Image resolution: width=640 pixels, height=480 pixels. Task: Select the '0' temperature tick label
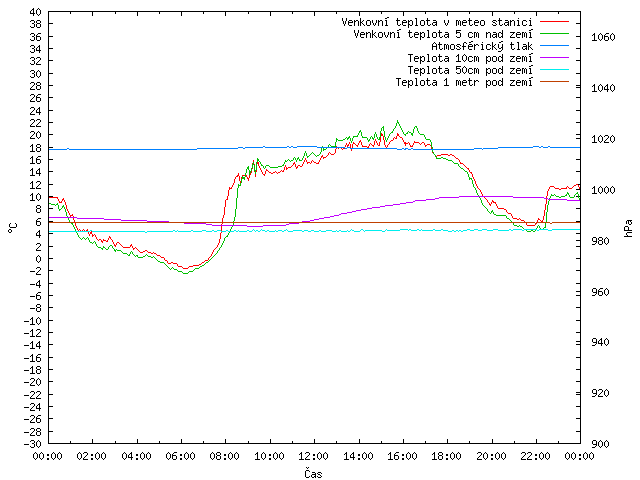(x=38, y=259)
